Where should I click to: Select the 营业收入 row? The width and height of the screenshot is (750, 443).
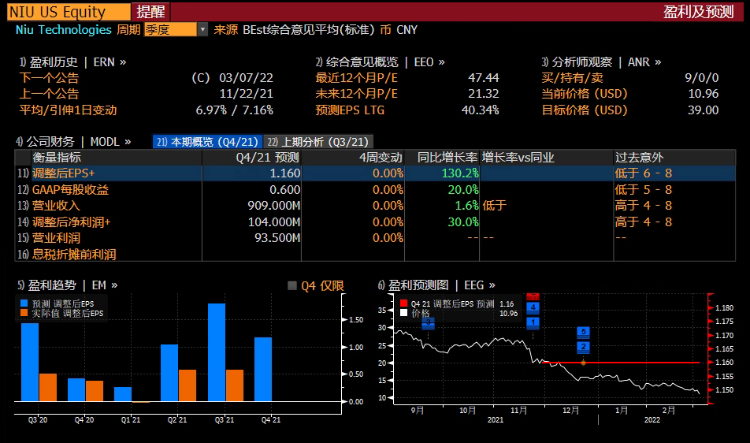(x=375, y=206)
